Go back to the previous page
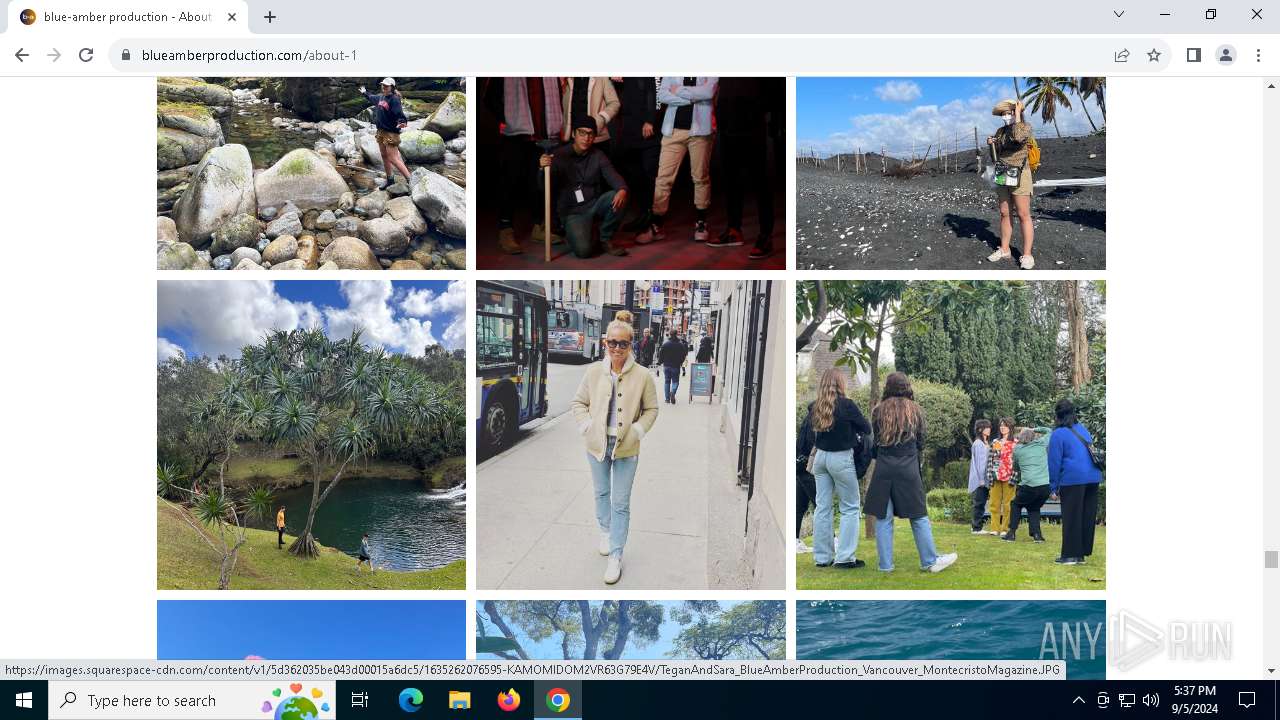The height and width of the screenshot is (720, 1280). point(22,55)
